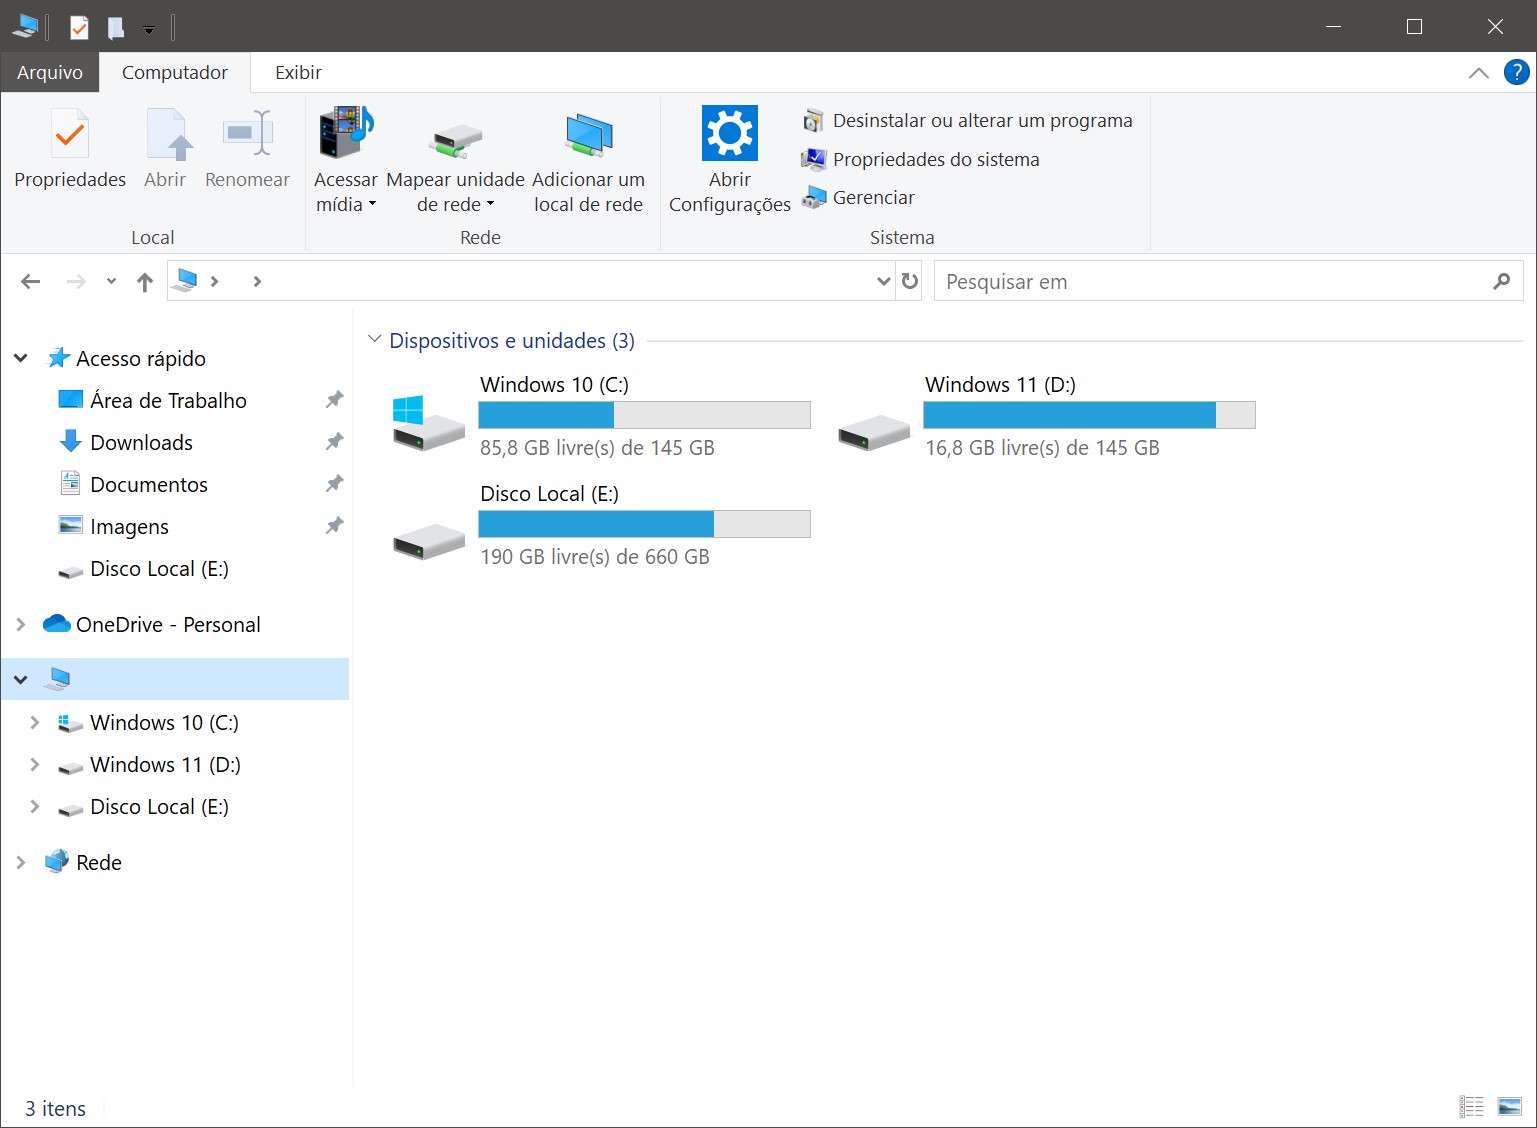Click the selected computer icon in navigation tree
Screen dimensions: 1537x1128
point(59,679)
